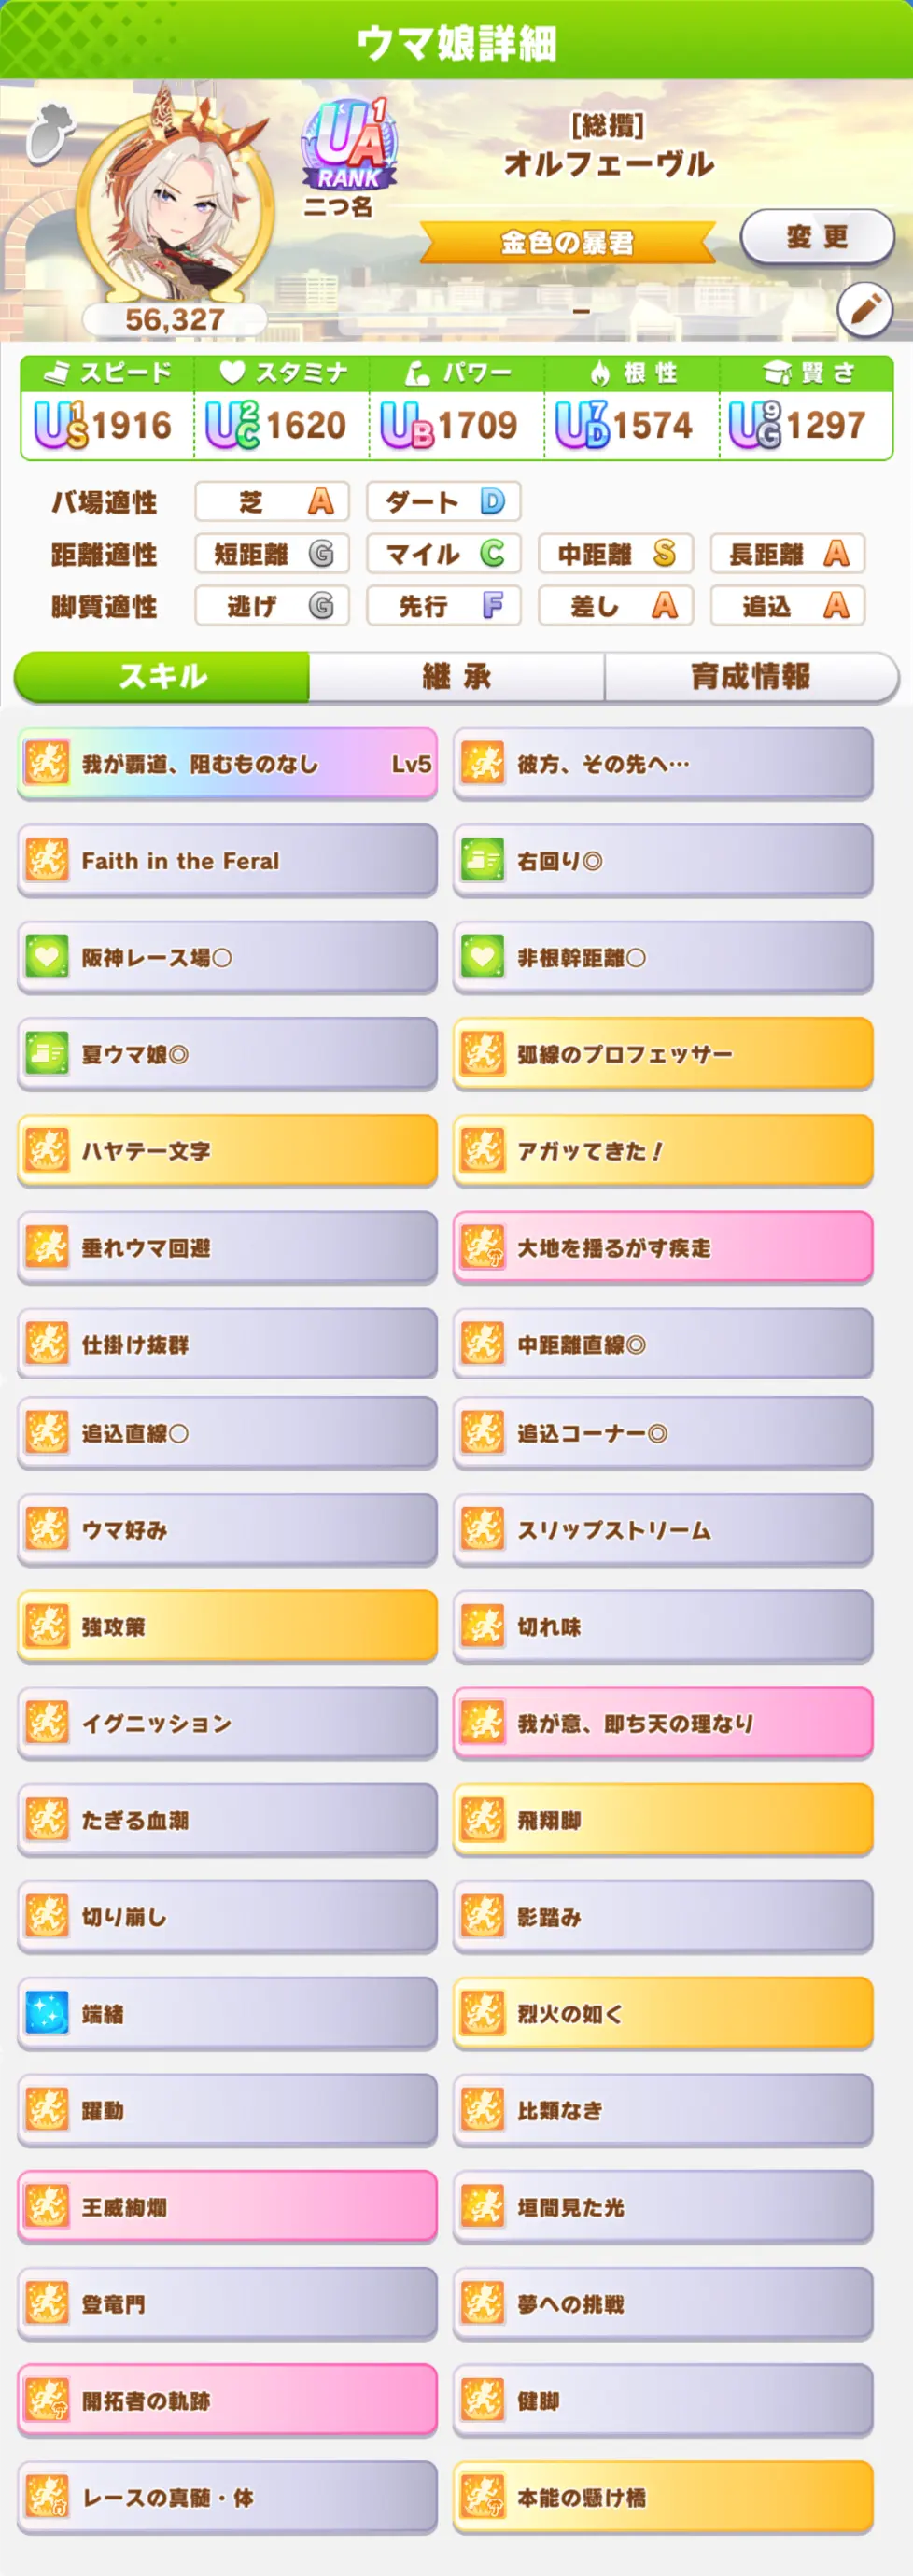Image resolution: width=913 pixels, height=2576 pixels.
Task: Click the 変更 button
Action: (x=817, y=237)
